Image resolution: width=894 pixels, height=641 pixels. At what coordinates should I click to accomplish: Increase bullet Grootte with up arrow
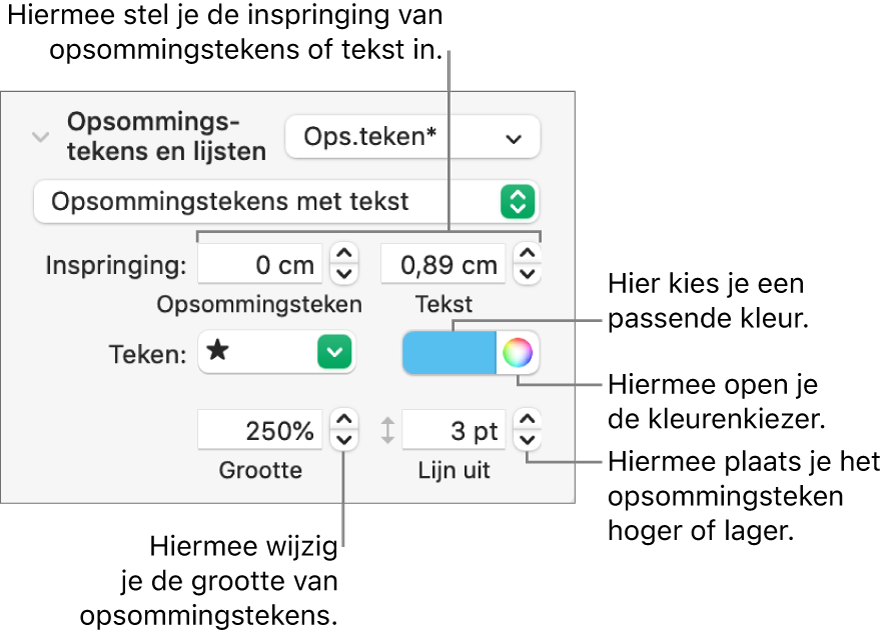343,420
